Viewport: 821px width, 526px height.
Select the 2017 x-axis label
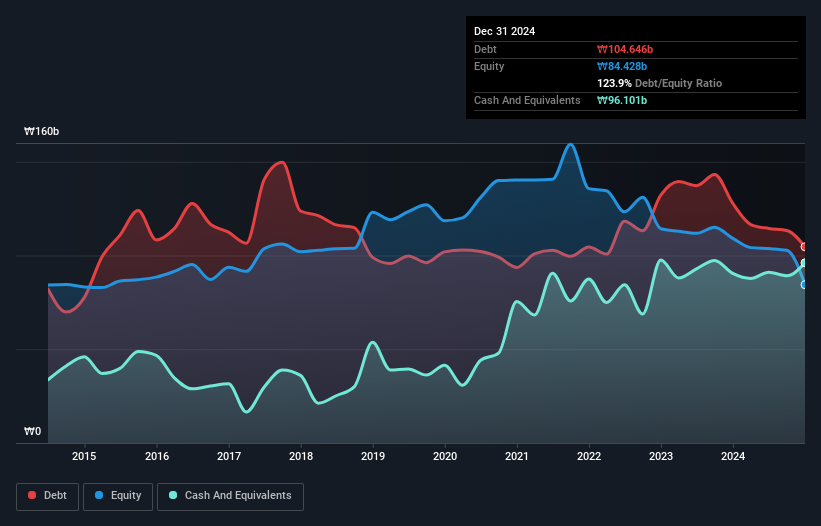coord(229,456)
